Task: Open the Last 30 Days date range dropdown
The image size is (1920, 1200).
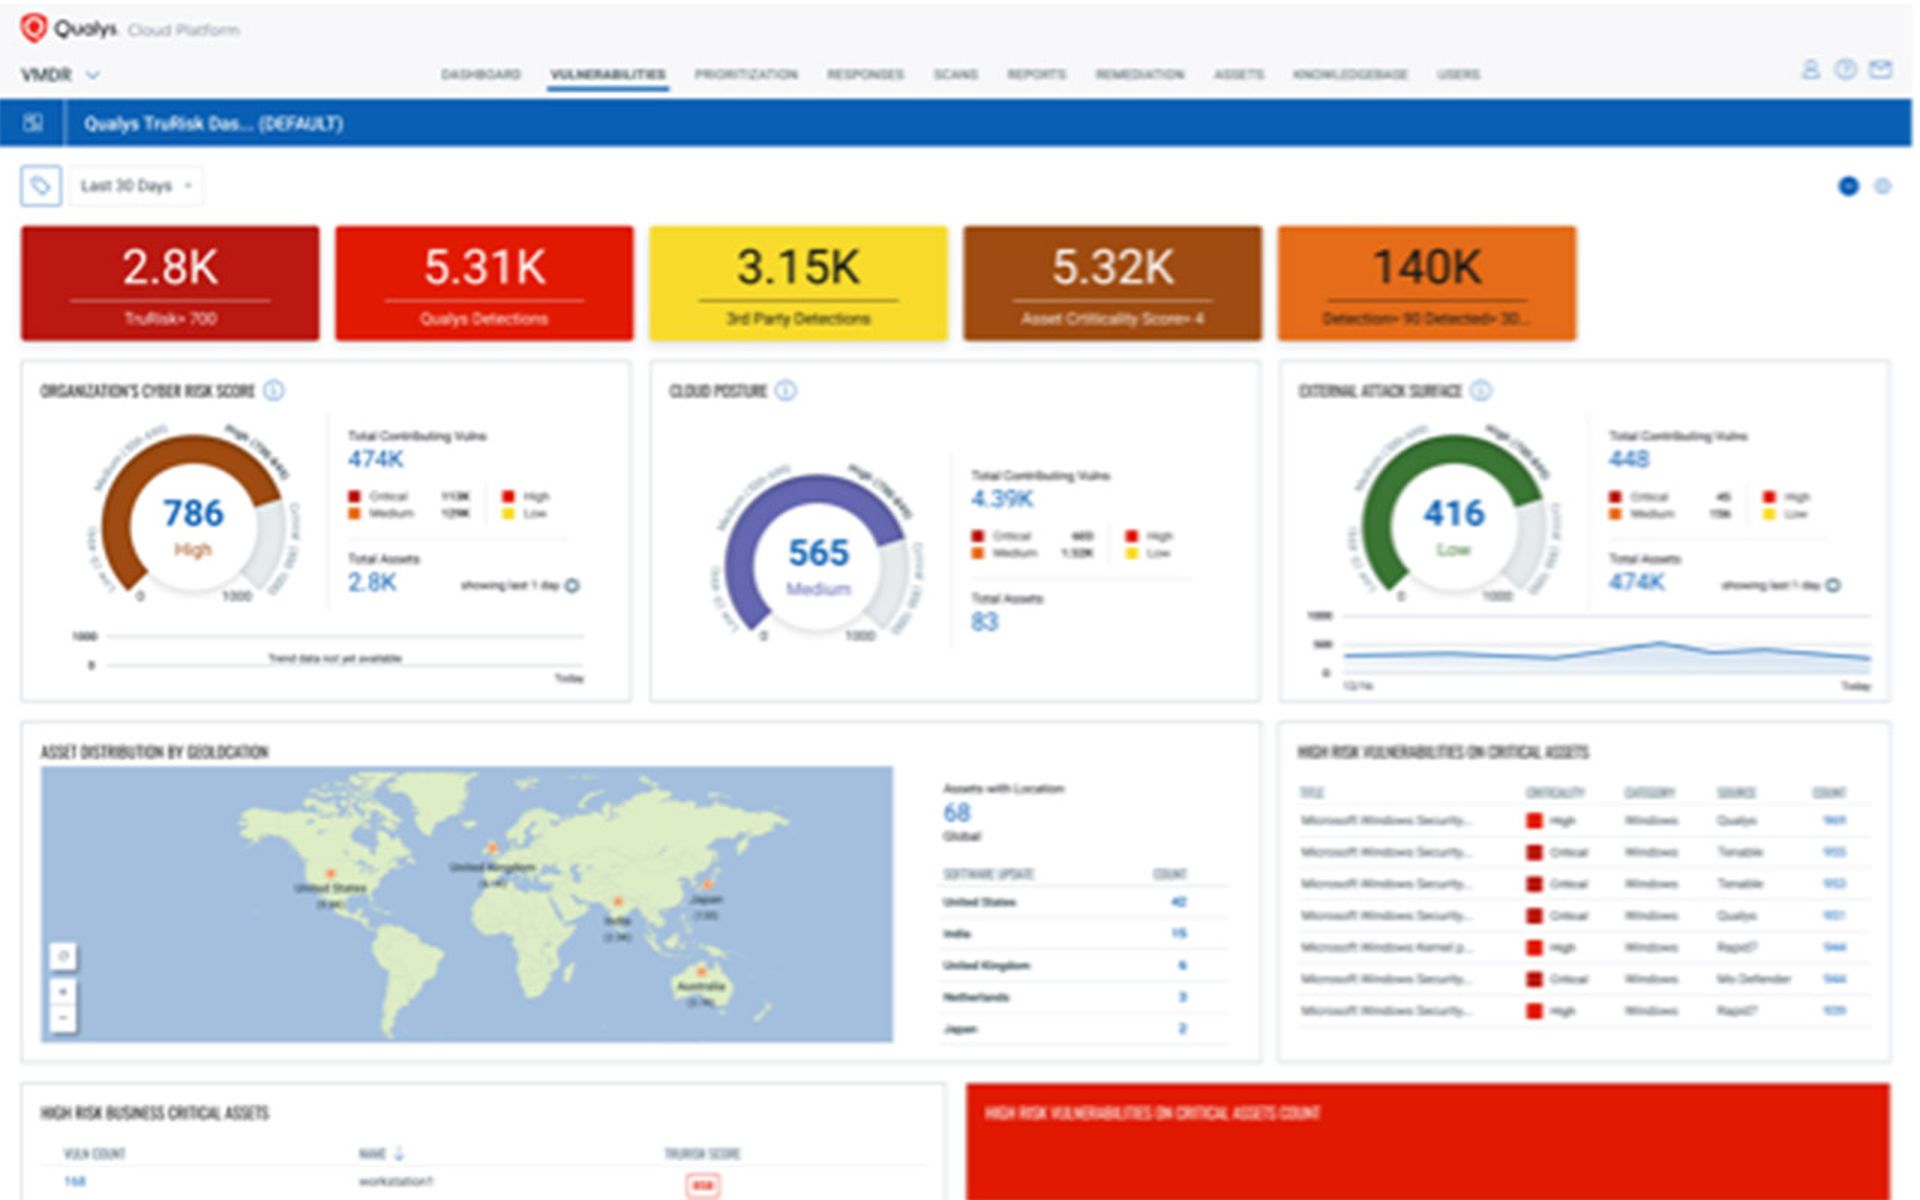Action: pos(136,186)
